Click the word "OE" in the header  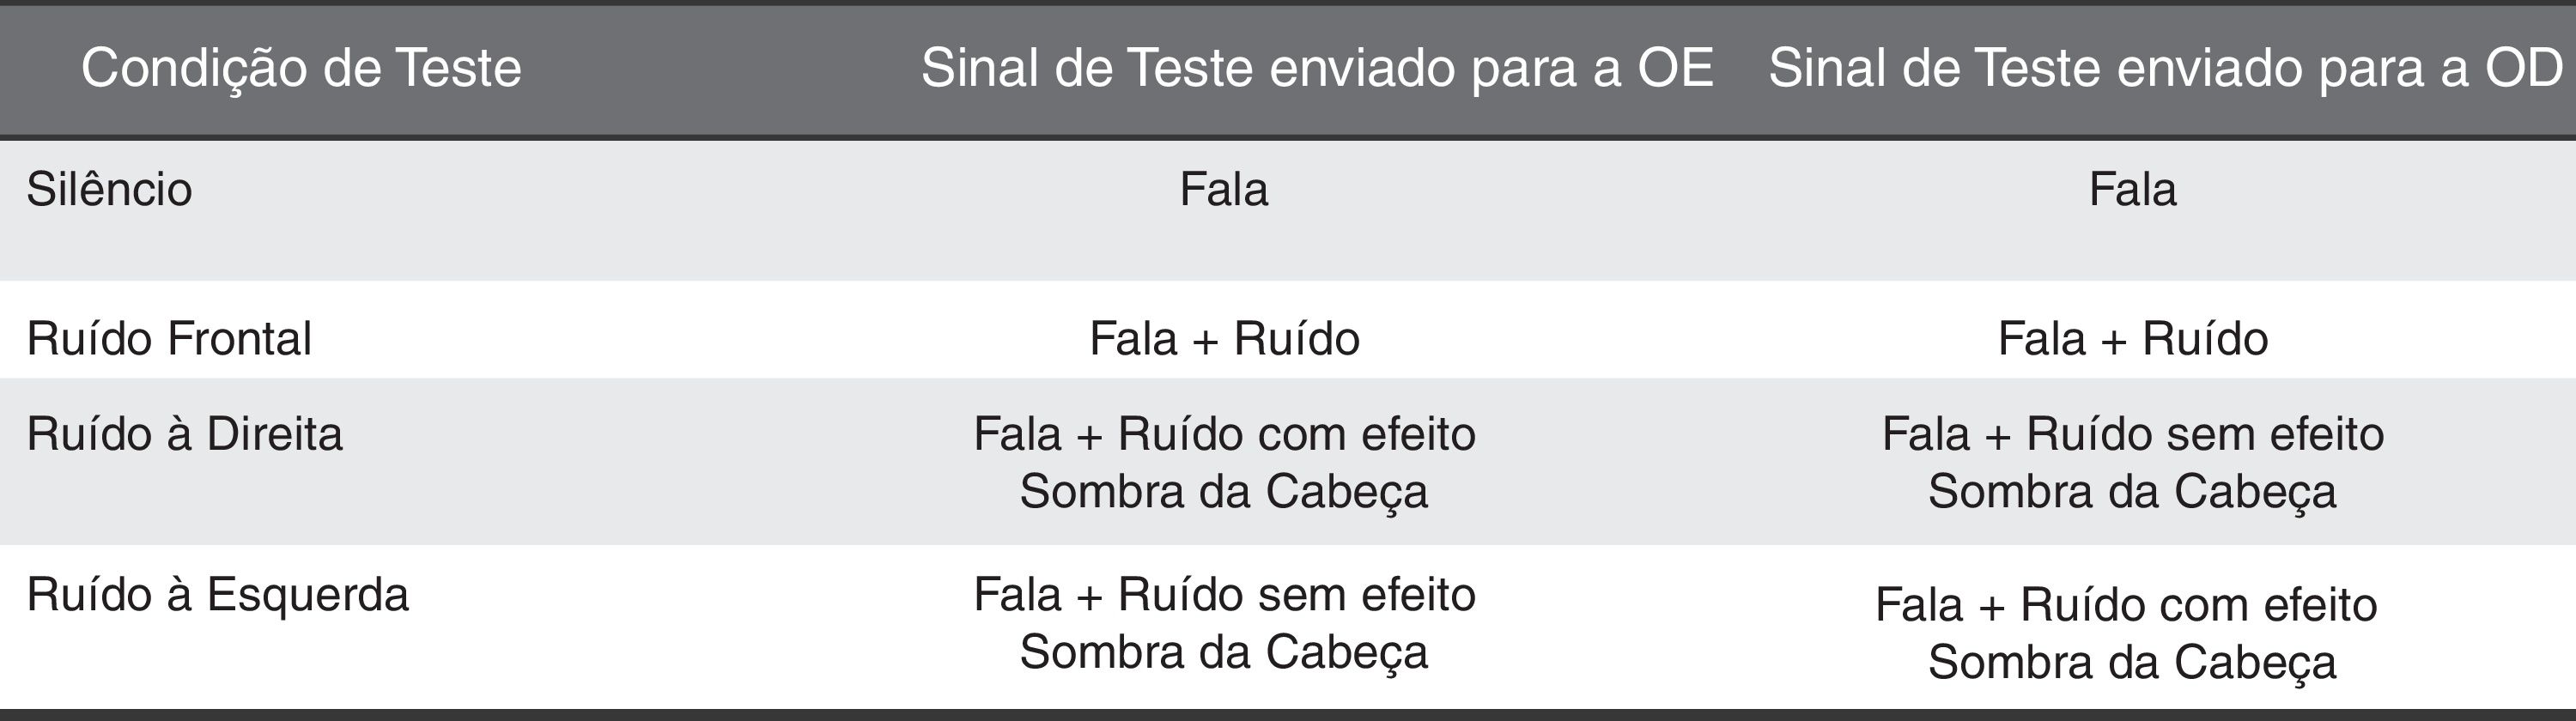[1675, 68]
